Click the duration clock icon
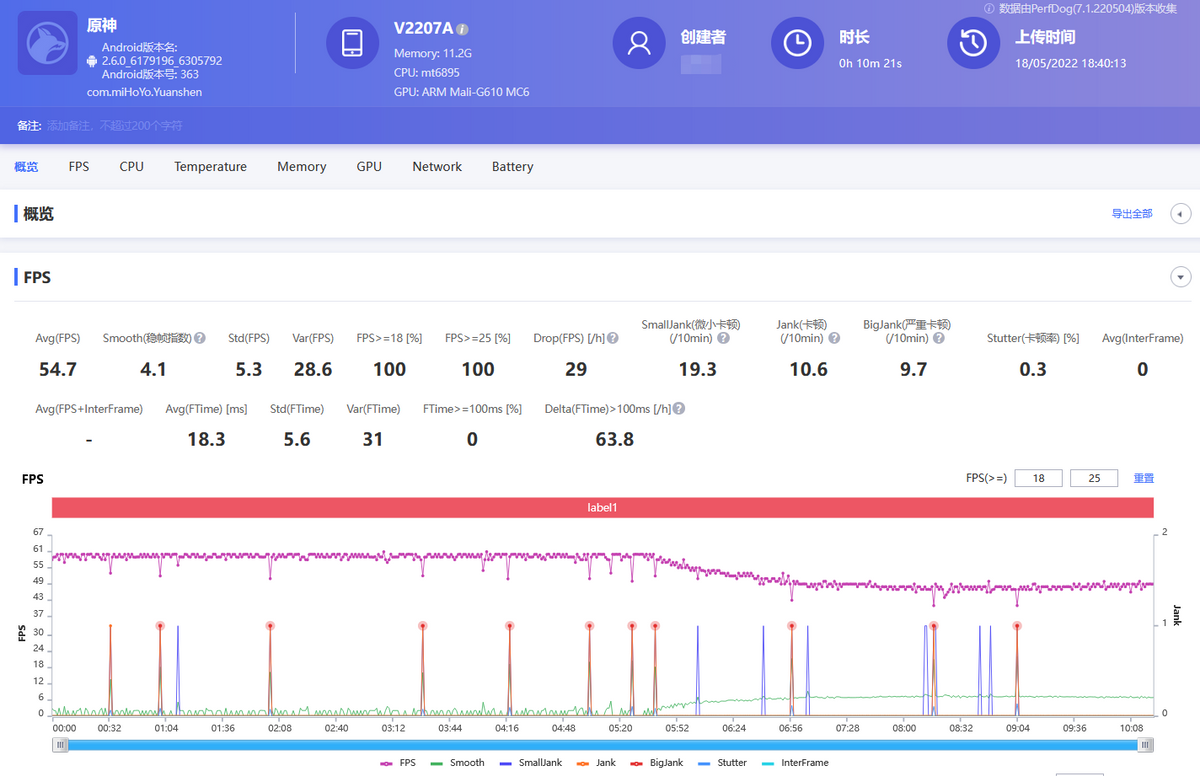The image size is (1200, 776). click(x=797, y=43)
